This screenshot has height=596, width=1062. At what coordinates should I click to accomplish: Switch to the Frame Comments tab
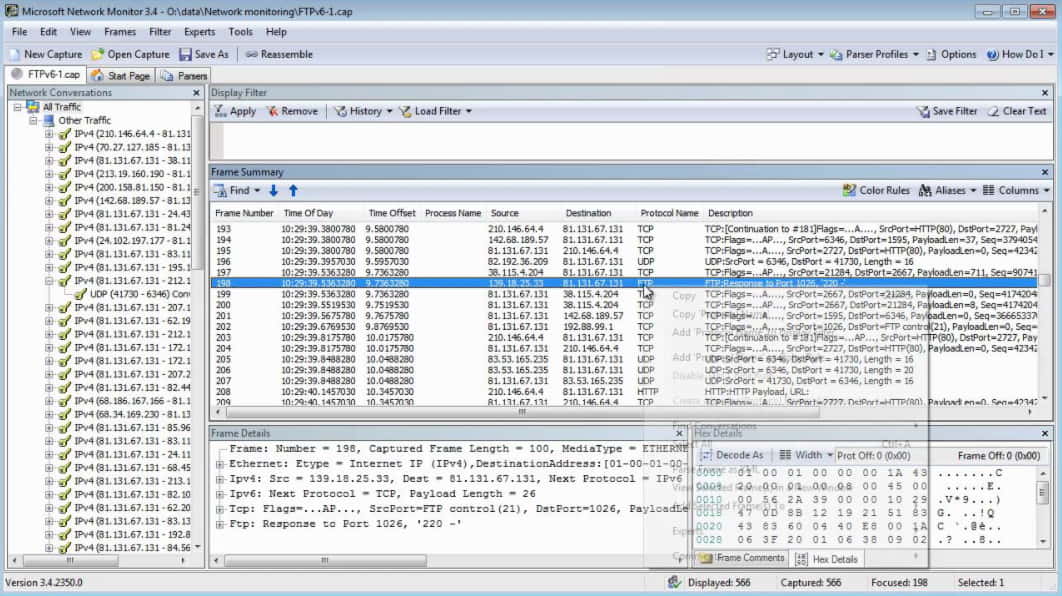pos(742,559)
